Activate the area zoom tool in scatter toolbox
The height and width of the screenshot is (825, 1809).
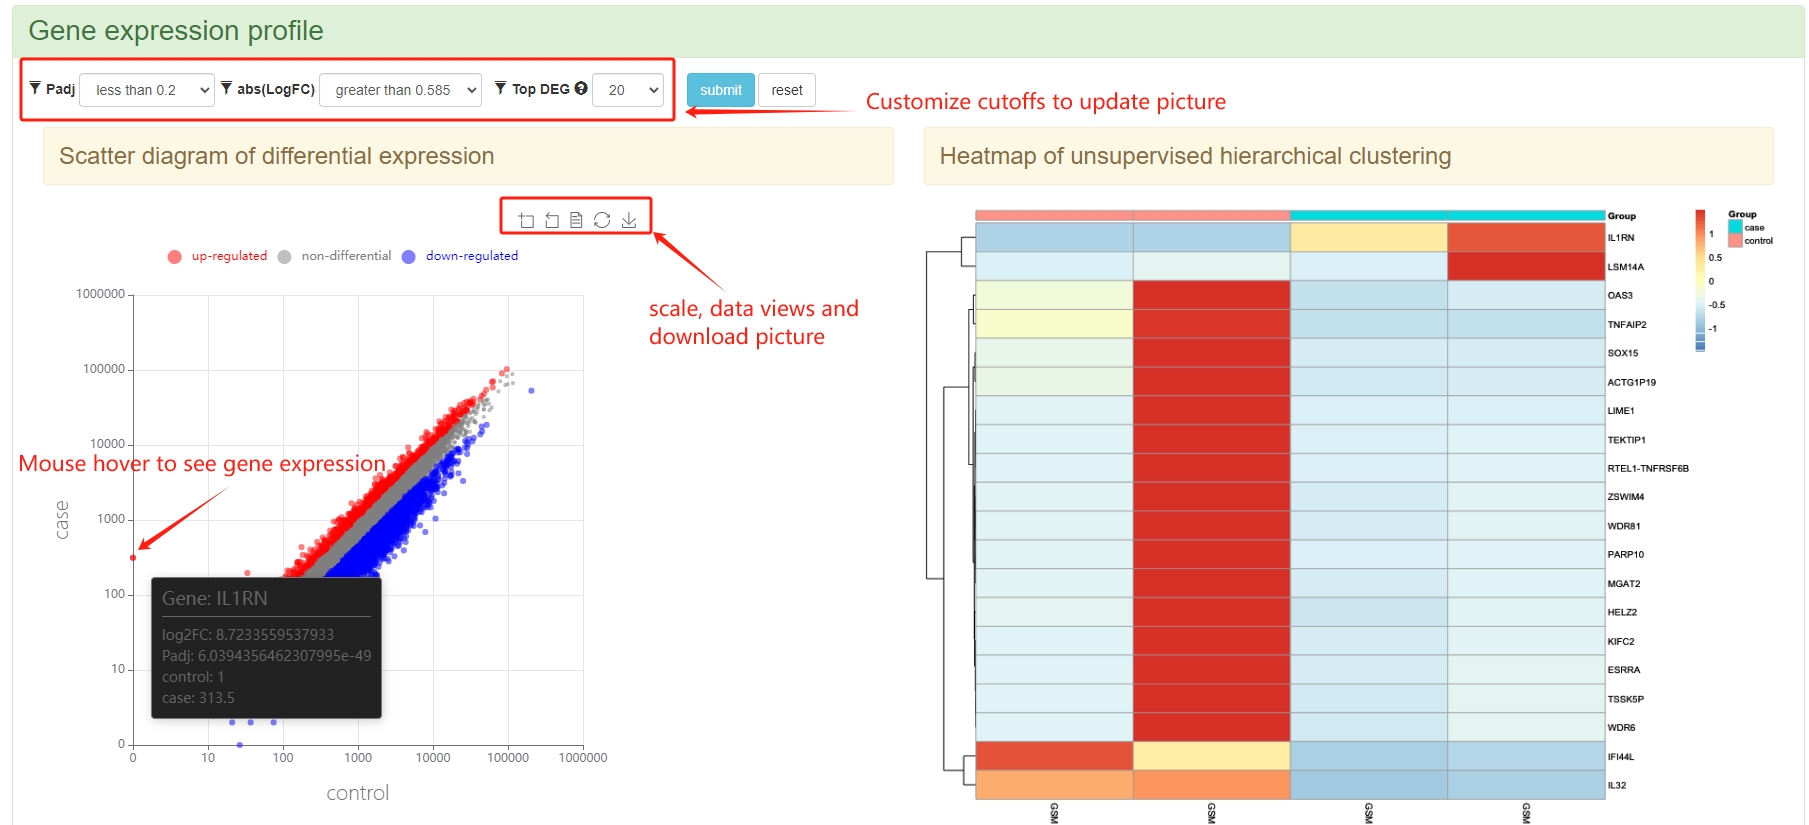[x=526, y=220]
